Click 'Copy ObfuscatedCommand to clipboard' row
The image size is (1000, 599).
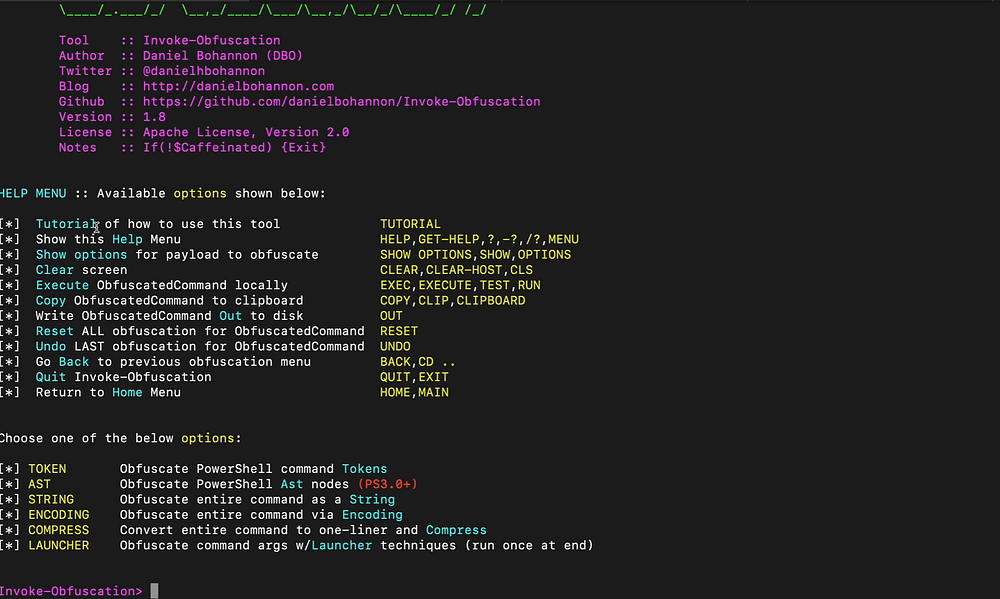tap(170, 300)
